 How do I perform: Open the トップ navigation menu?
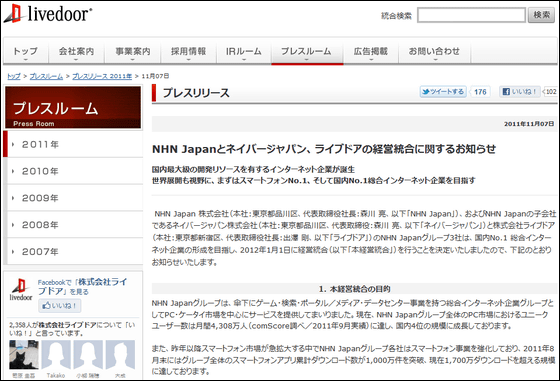[x=25, y=52]
